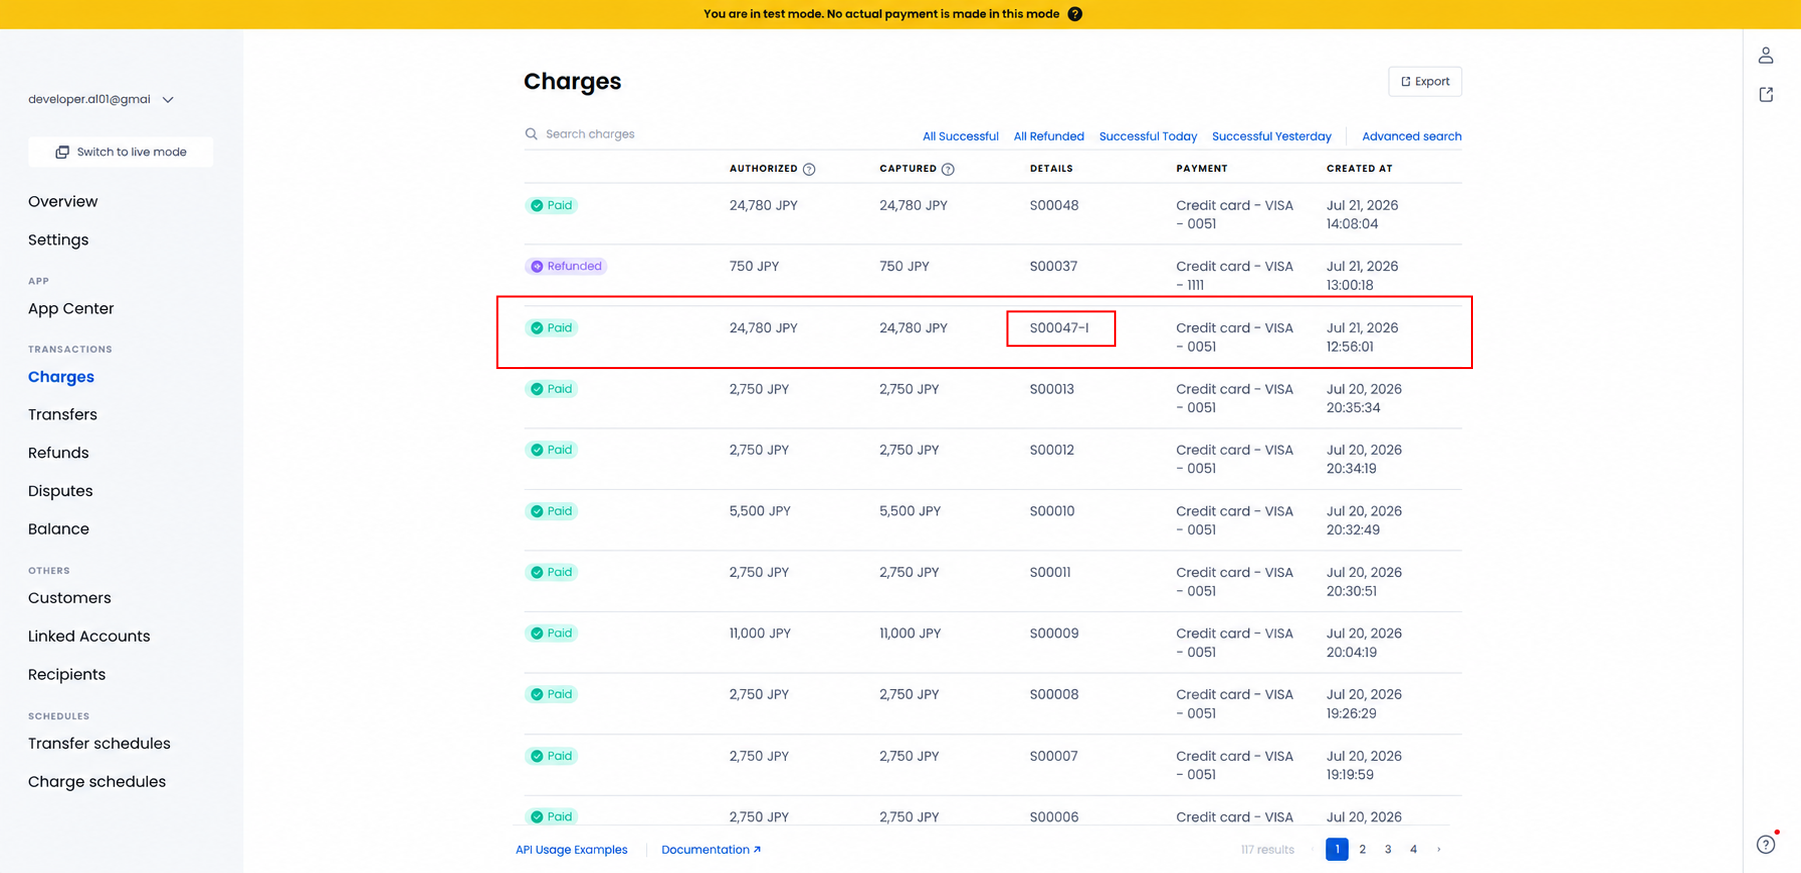Click the Paid badge on S00009 row
The height and width of the screenshot is (873, 1801).
point(551,633)
